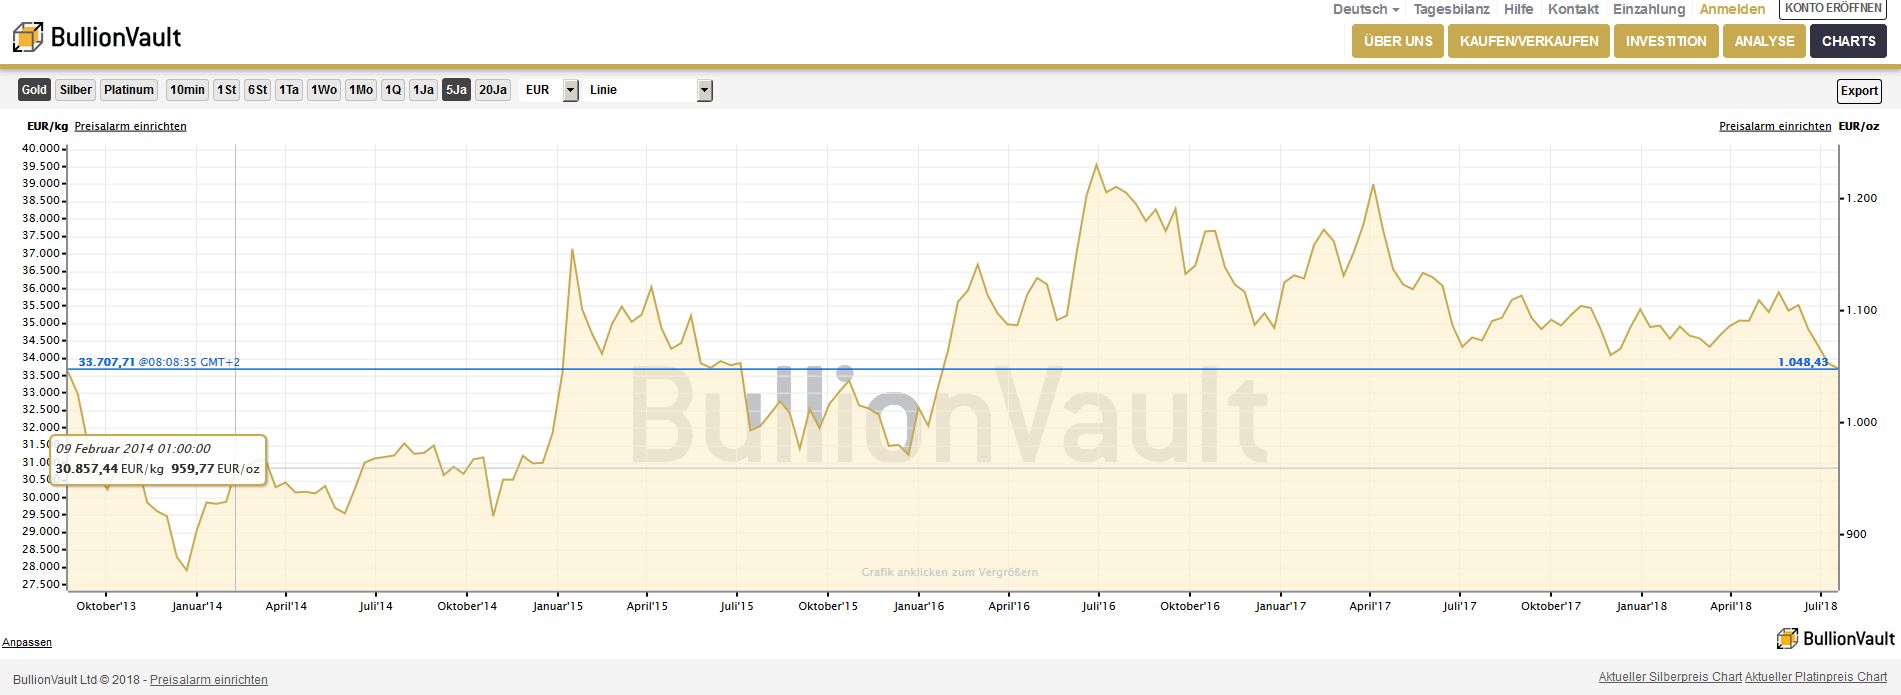Viewport: 1901px width, 695px height.
Task: Click the BullionVault logo below the chart
Action: pyautogui.click(x=1836, y=638)
